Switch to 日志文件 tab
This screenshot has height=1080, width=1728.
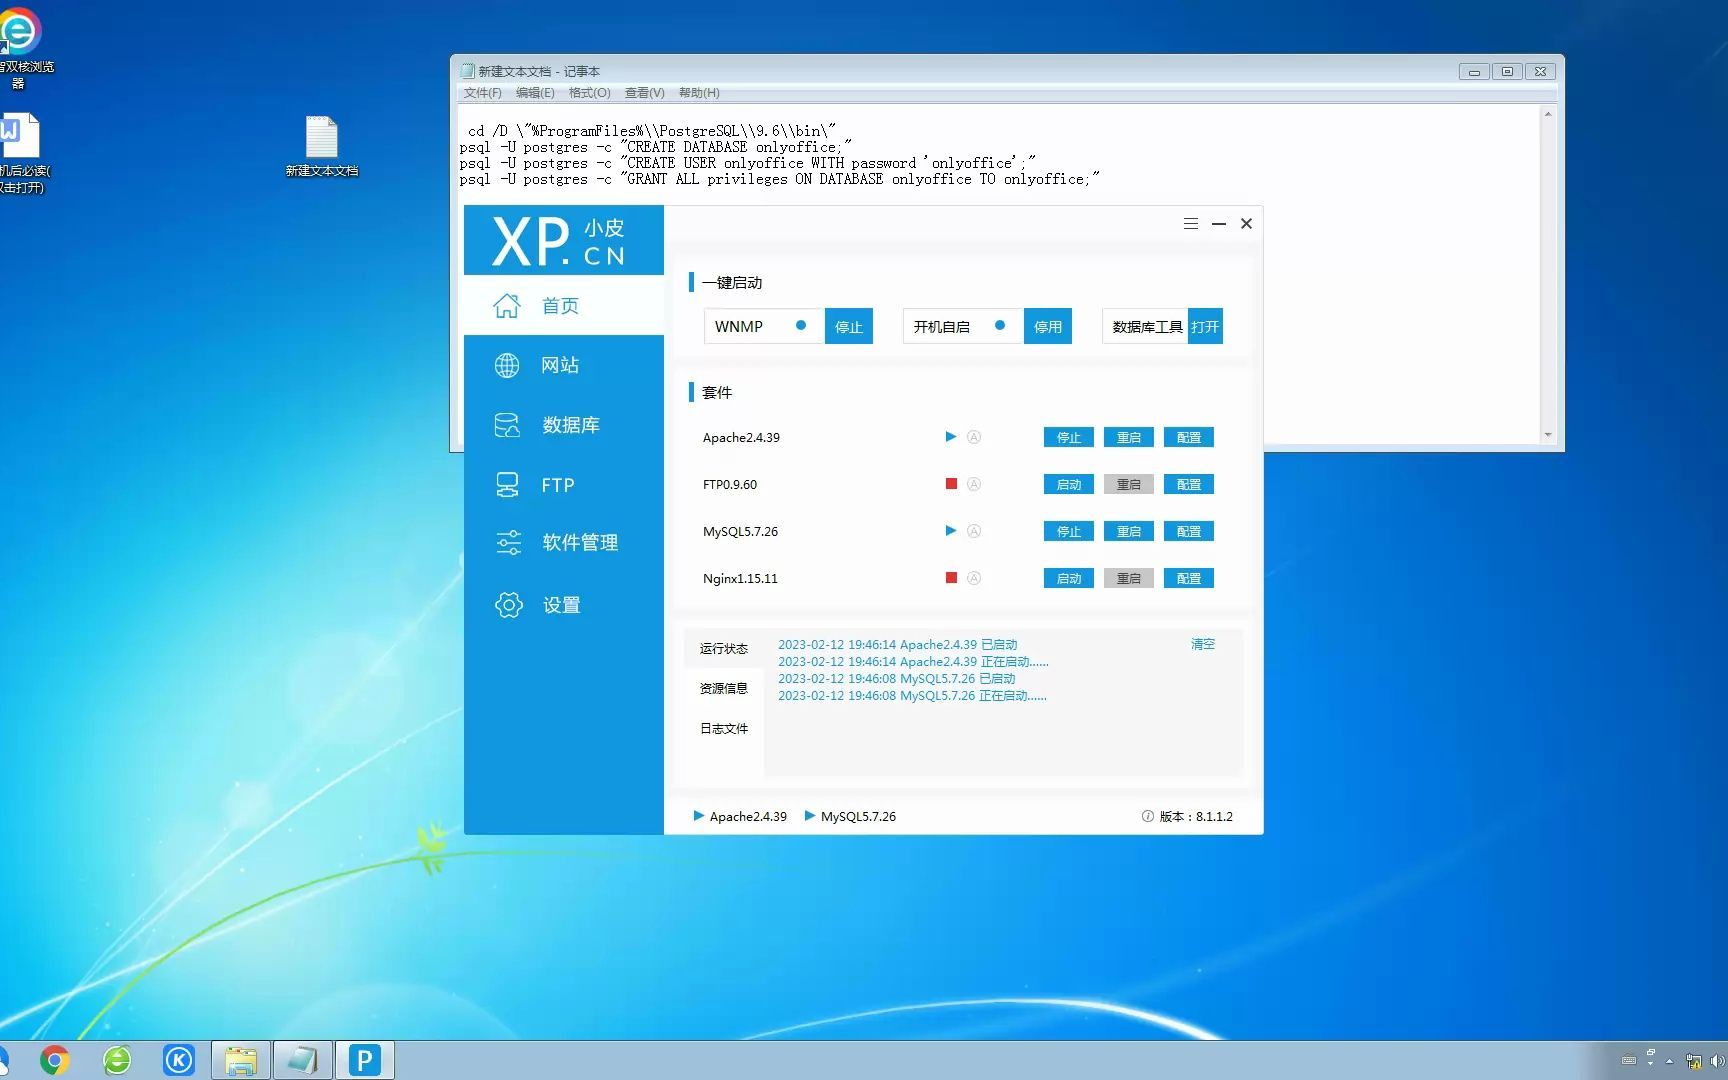(724, 728)
